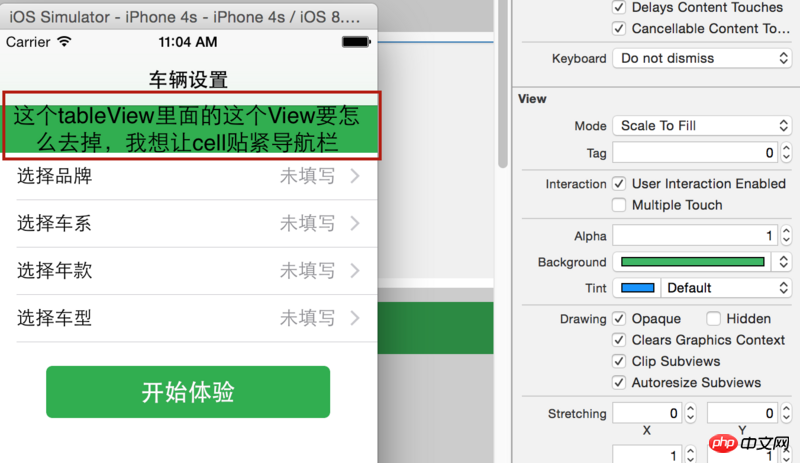The width and height of the screenshot is (800, 463).
Task: Uncheck the Clip Subviews option
Action: click(x=619, y=361)
